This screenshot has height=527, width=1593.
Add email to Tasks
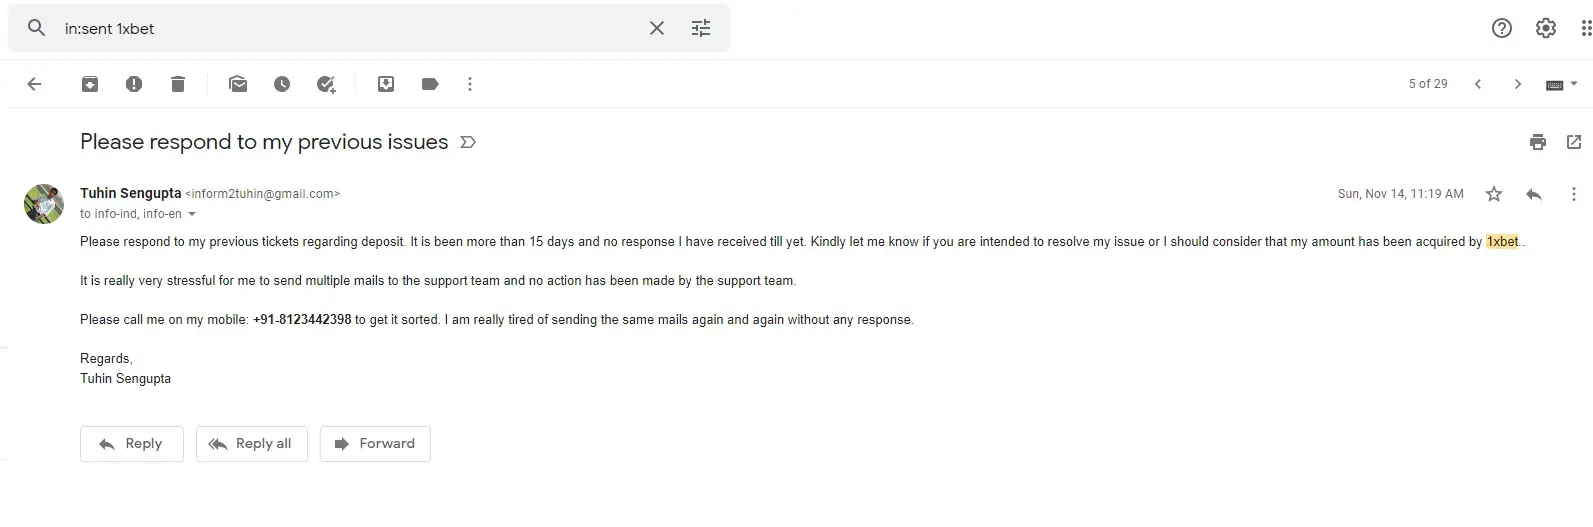326,84
